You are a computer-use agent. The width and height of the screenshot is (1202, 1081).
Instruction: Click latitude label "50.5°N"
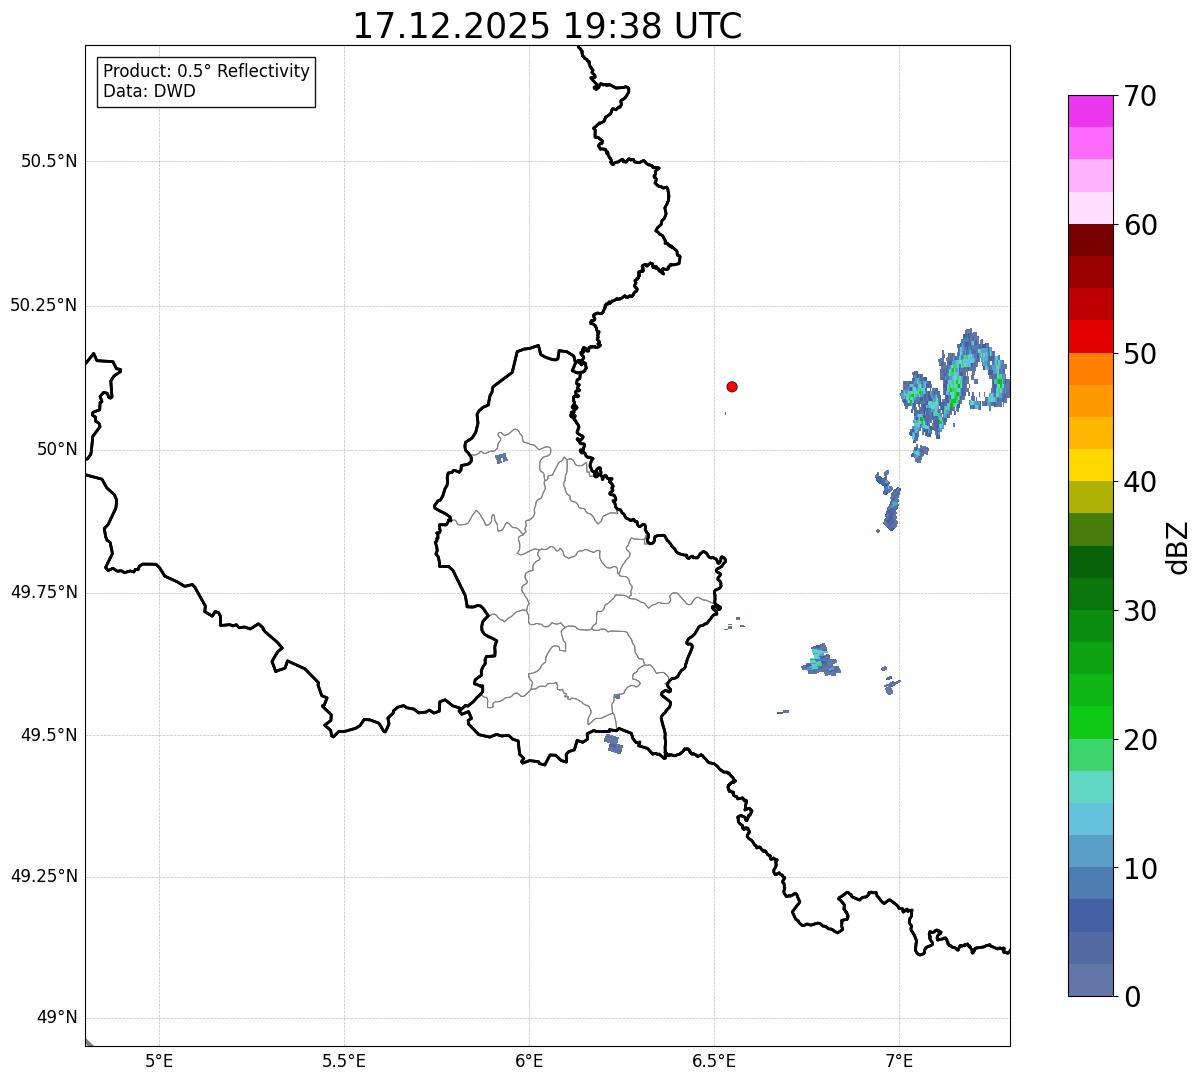pos(49,161)
